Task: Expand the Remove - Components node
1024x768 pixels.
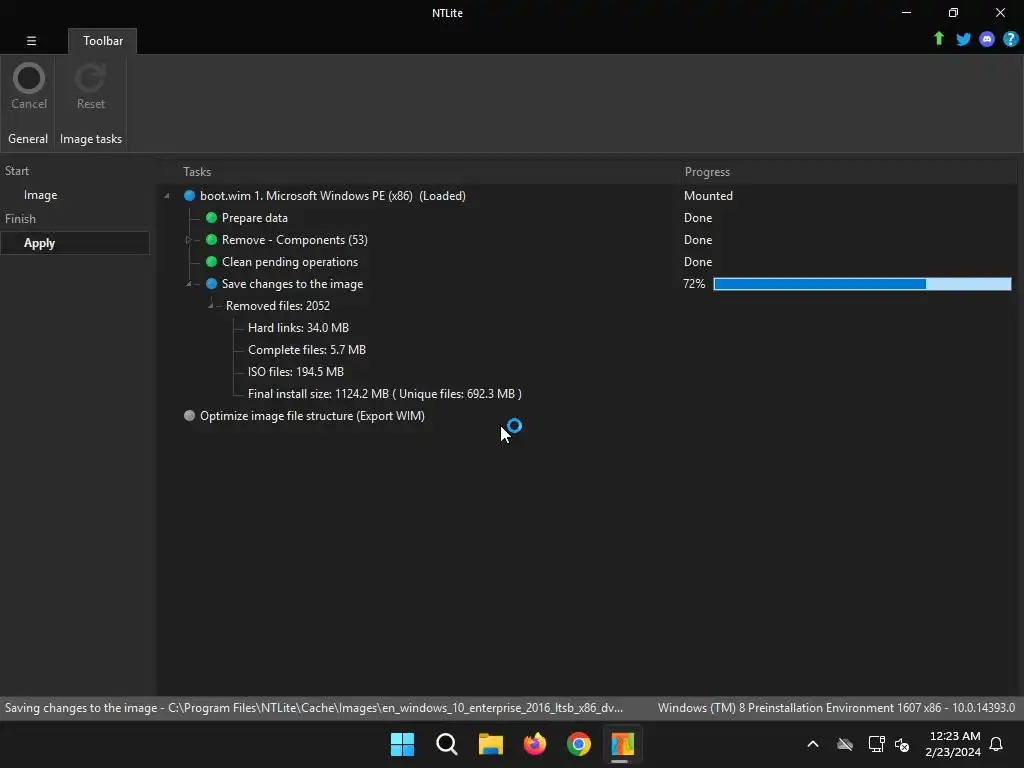Action: click(189, 240)
